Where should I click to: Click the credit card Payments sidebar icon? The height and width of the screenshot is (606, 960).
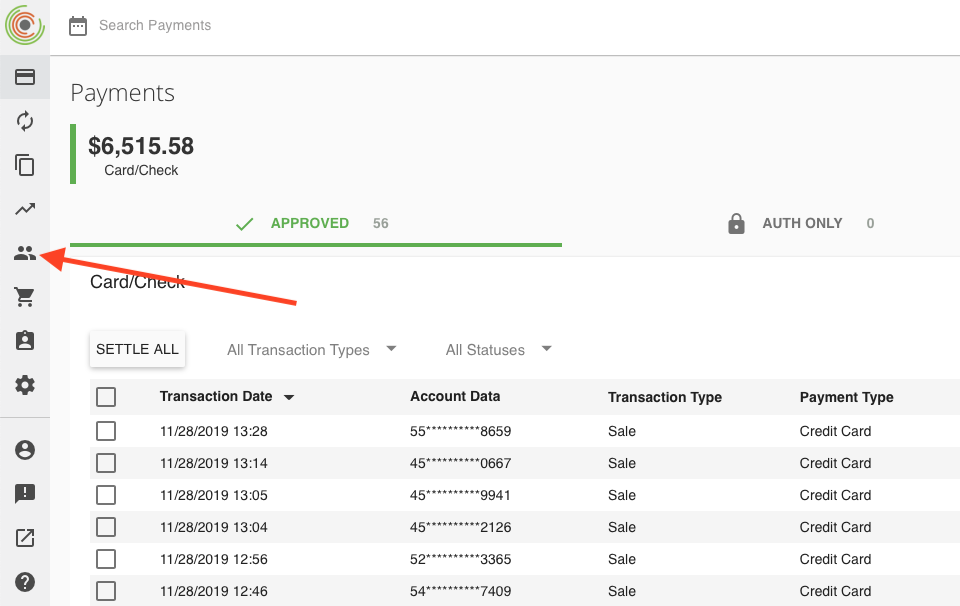pos(25,77)
